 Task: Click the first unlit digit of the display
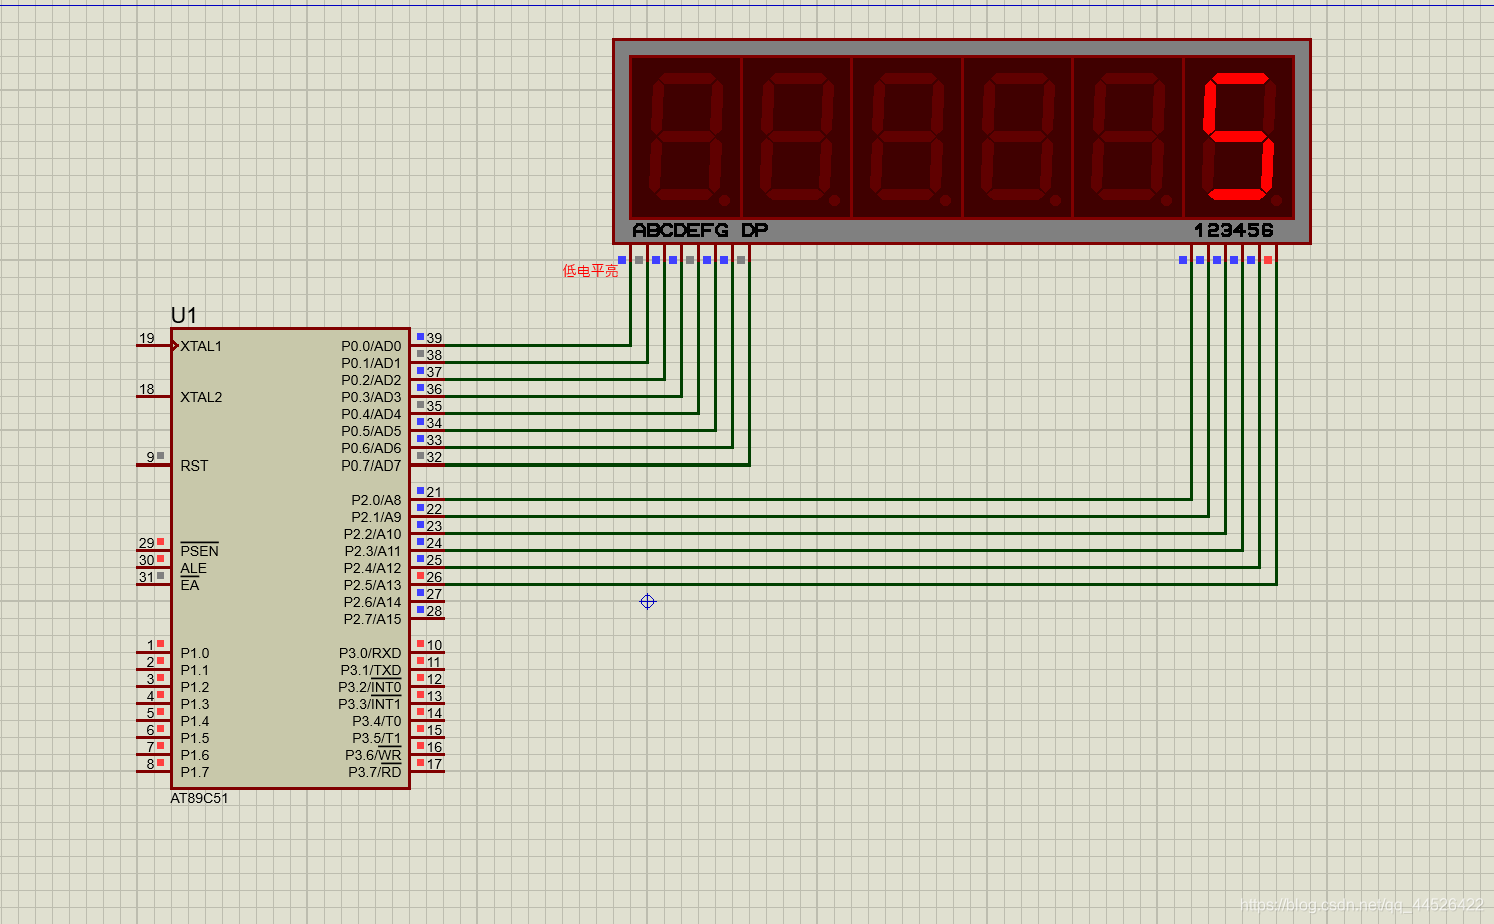pos(686,137)
